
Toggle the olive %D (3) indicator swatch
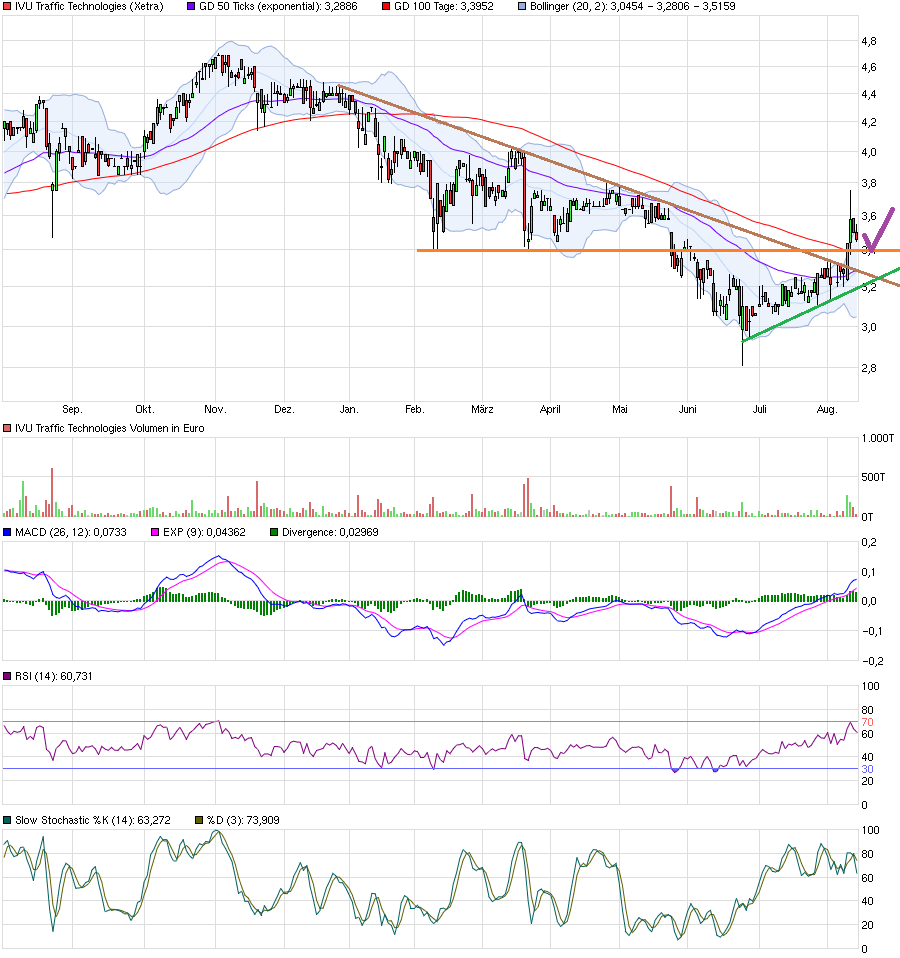pyautogui.click(x=198, y=818)
